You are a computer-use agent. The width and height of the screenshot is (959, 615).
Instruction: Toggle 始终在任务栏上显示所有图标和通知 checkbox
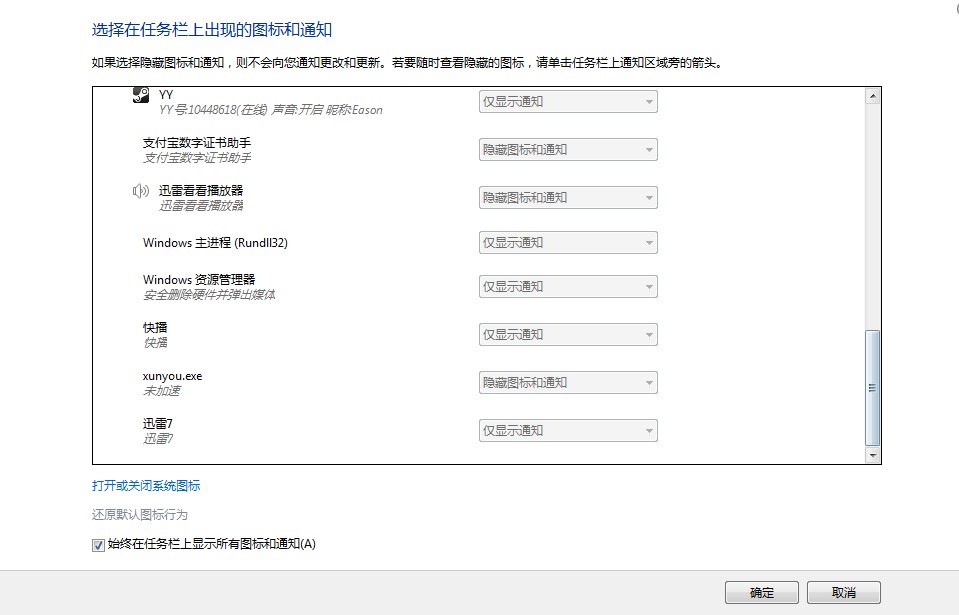click(x=98, y=545)
